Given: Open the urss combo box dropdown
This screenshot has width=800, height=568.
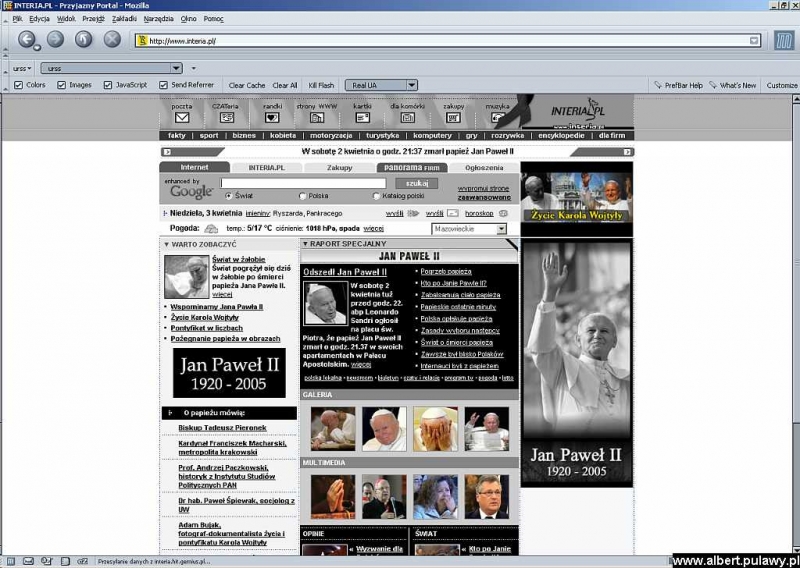Looking at the screenshot, I should click(x=176, y=68).
